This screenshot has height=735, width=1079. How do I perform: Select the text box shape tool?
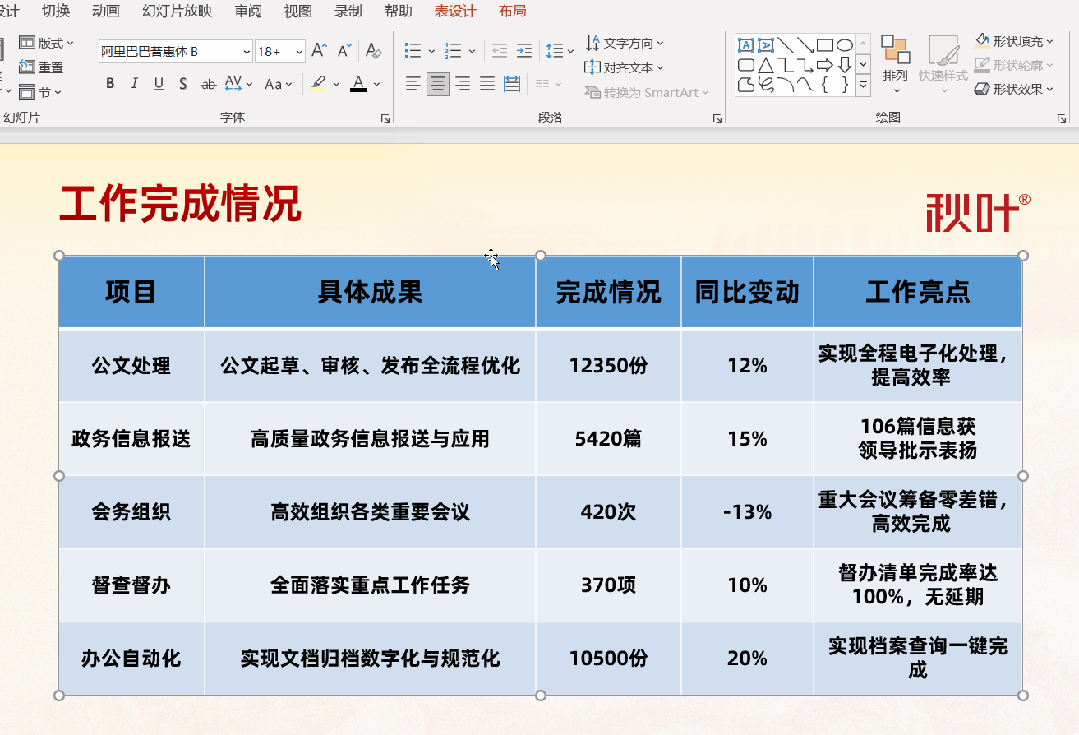[746, 45]
